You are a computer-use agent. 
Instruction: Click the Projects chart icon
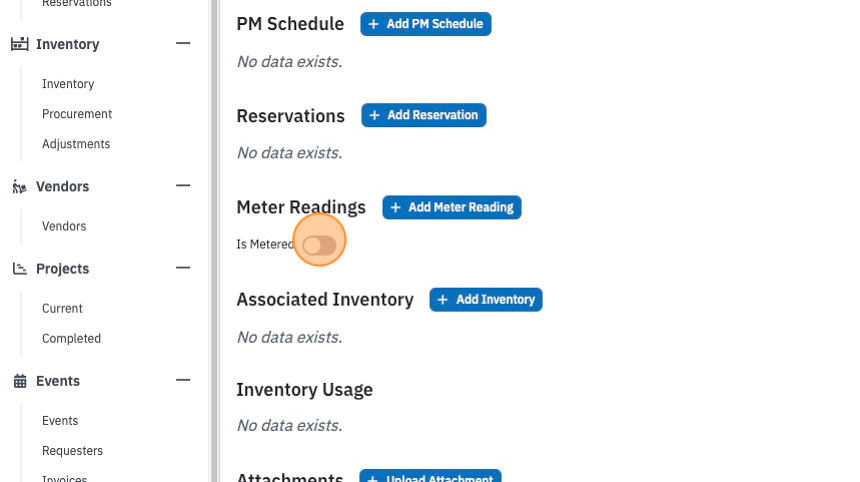coord(20,269)
